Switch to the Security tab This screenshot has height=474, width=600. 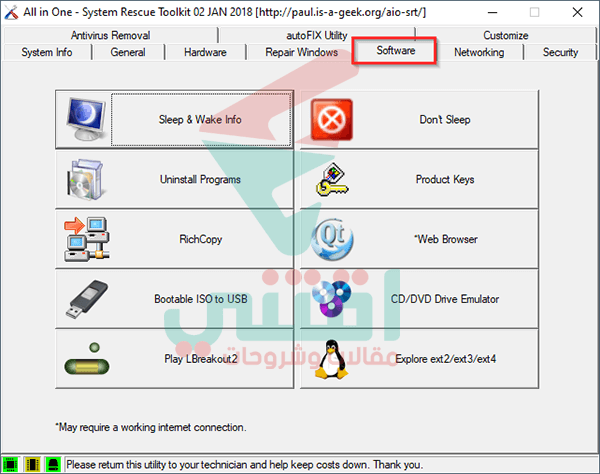[x=560, y=52]
